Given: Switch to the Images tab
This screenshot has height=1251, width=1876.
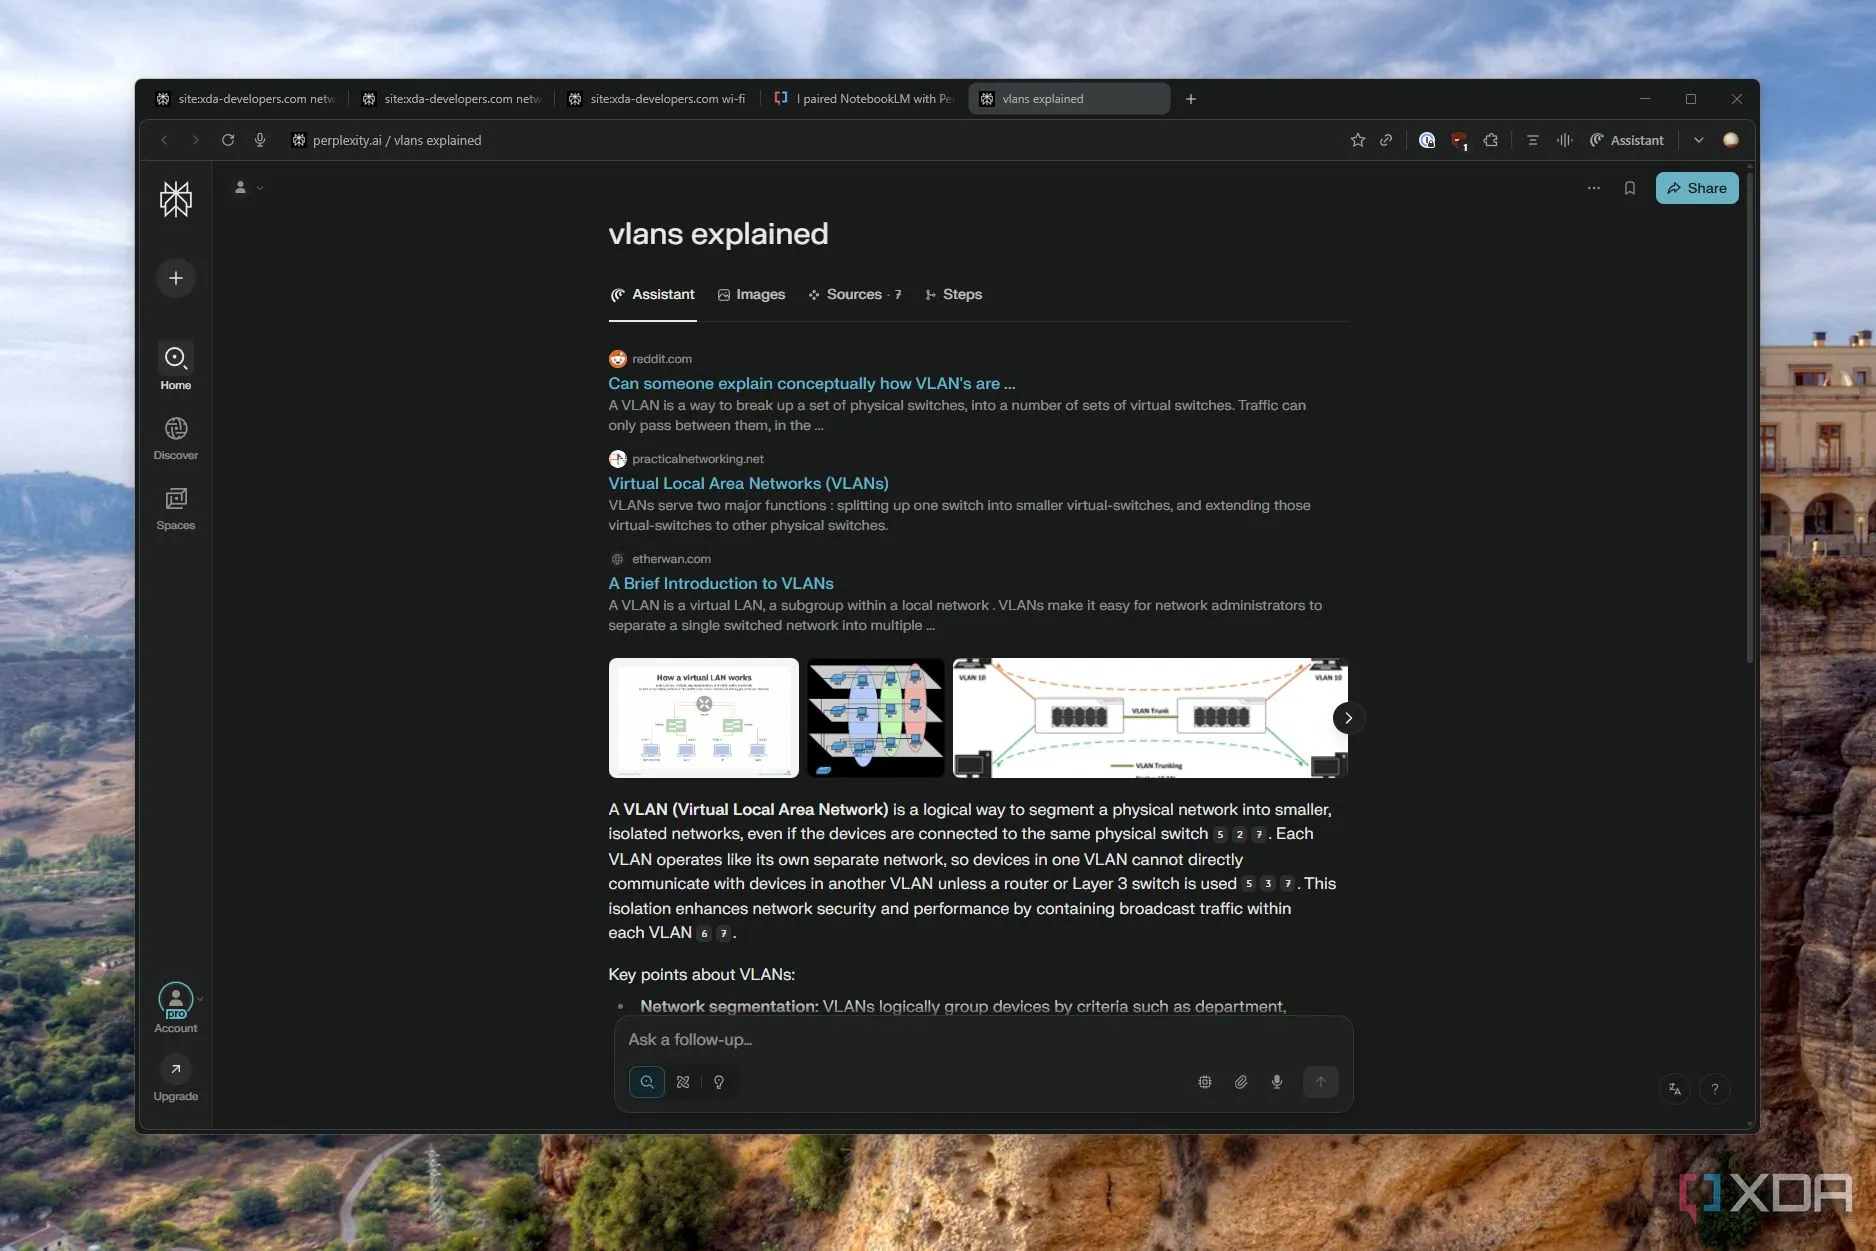Looking at the screenshot, I should click(751, 295).
